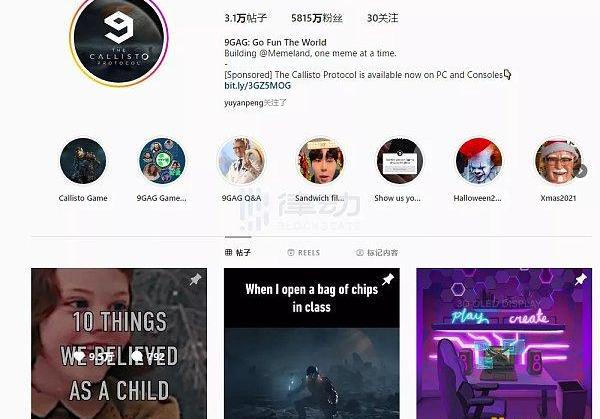
Task: Open the 10 Things We Believed post
Action: coord(119,344)
